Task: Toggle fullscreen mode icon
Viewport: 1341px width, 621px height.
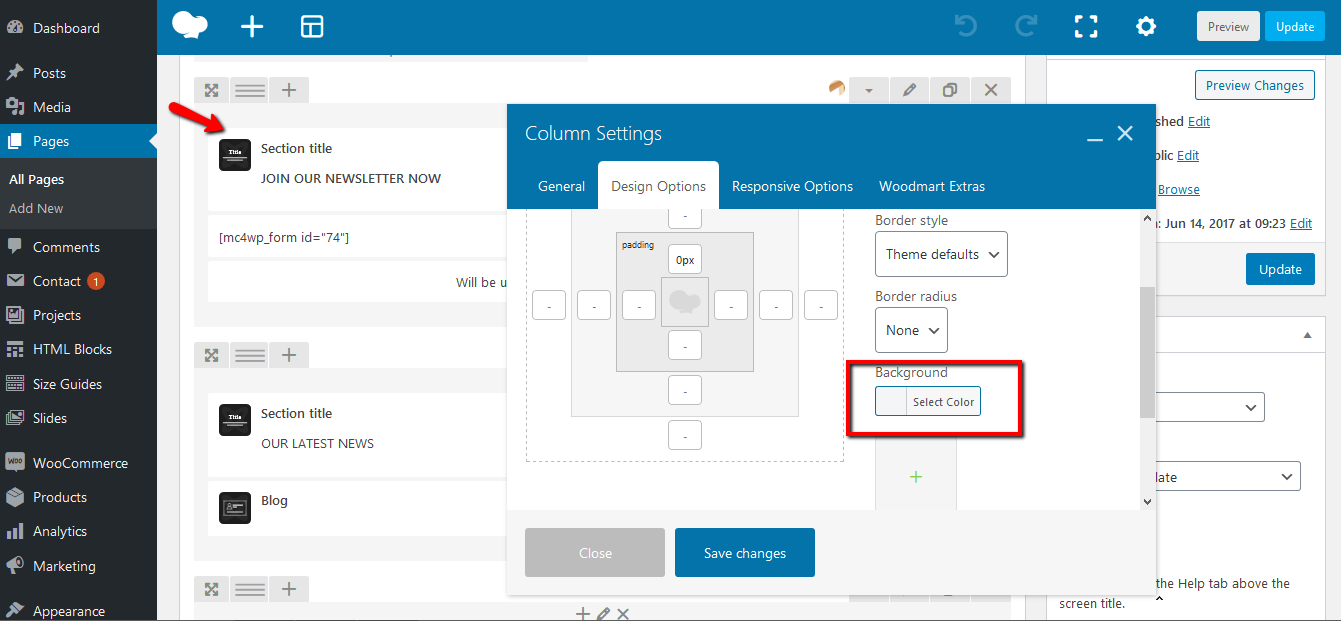Action: tap(1086, 27)
